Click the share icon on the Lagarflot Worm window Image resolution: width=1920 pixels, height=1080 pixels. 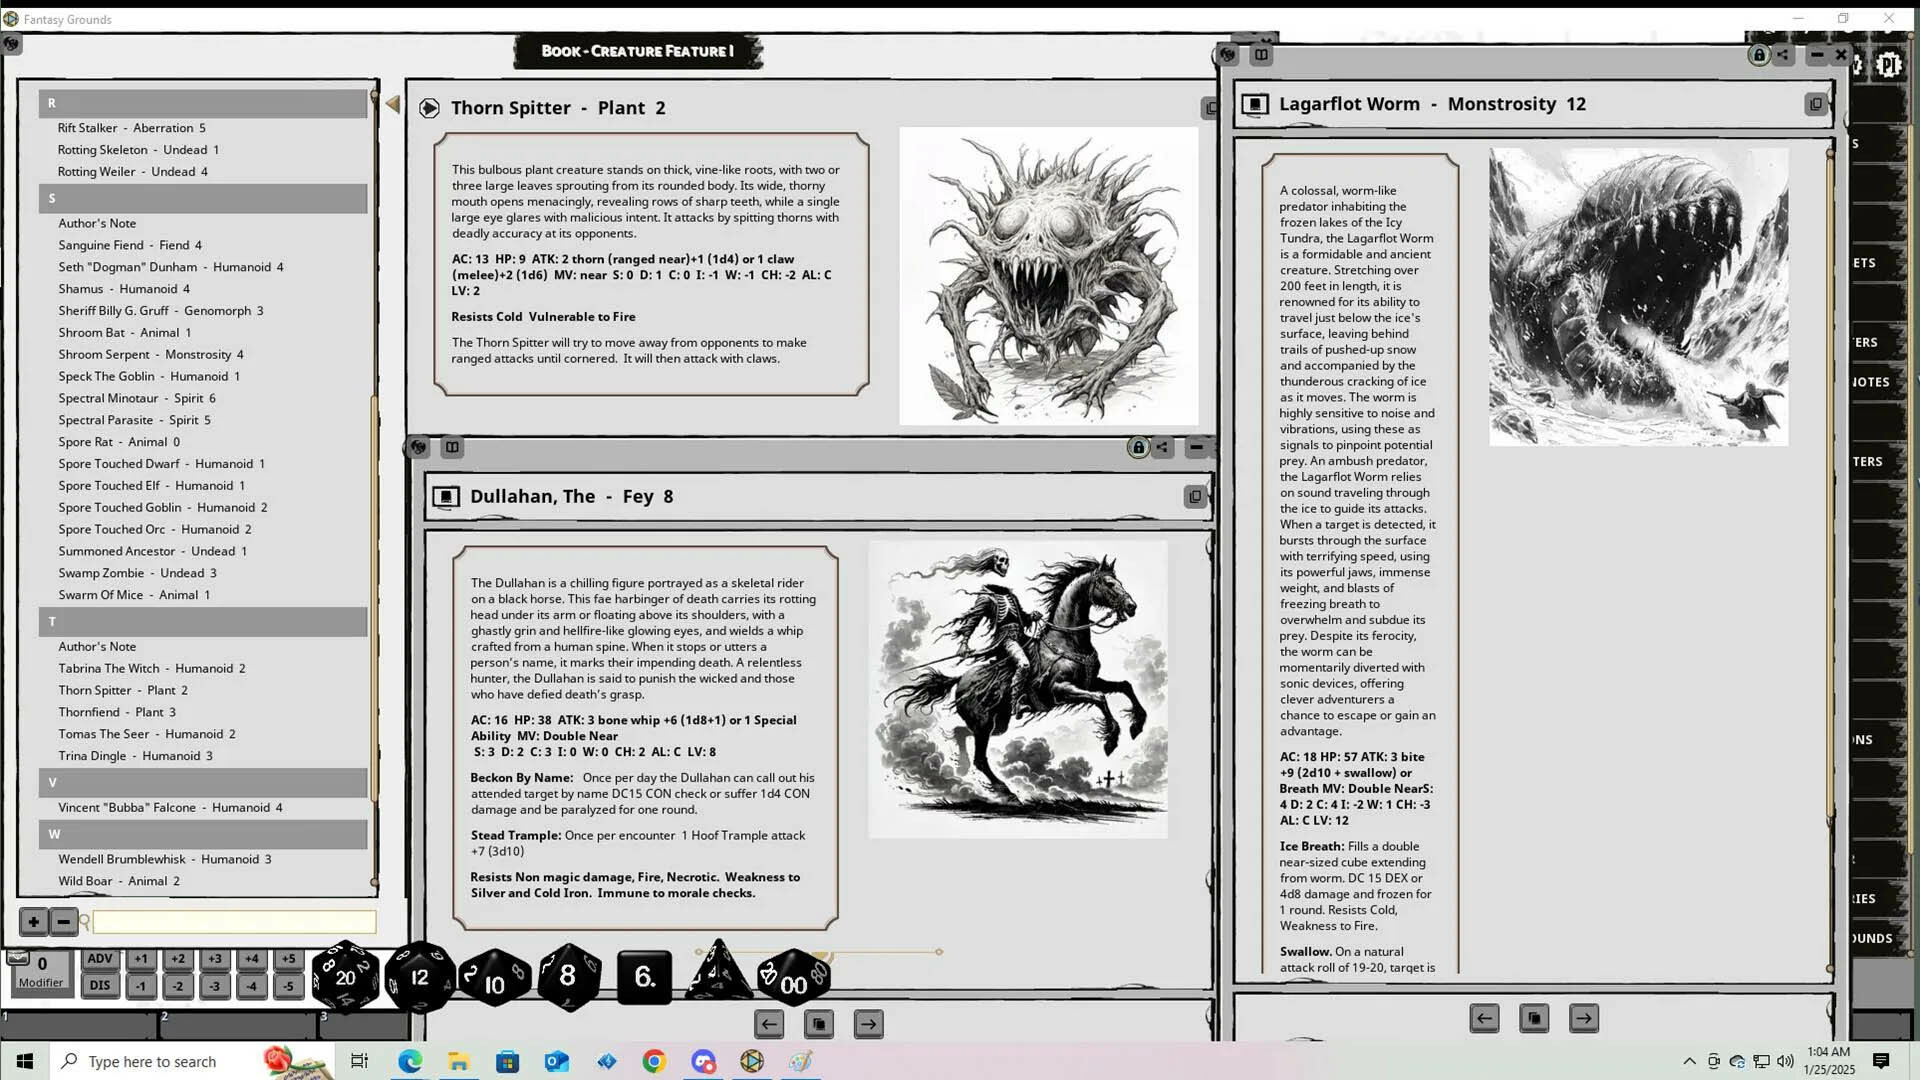click(x=1783, y=55)
